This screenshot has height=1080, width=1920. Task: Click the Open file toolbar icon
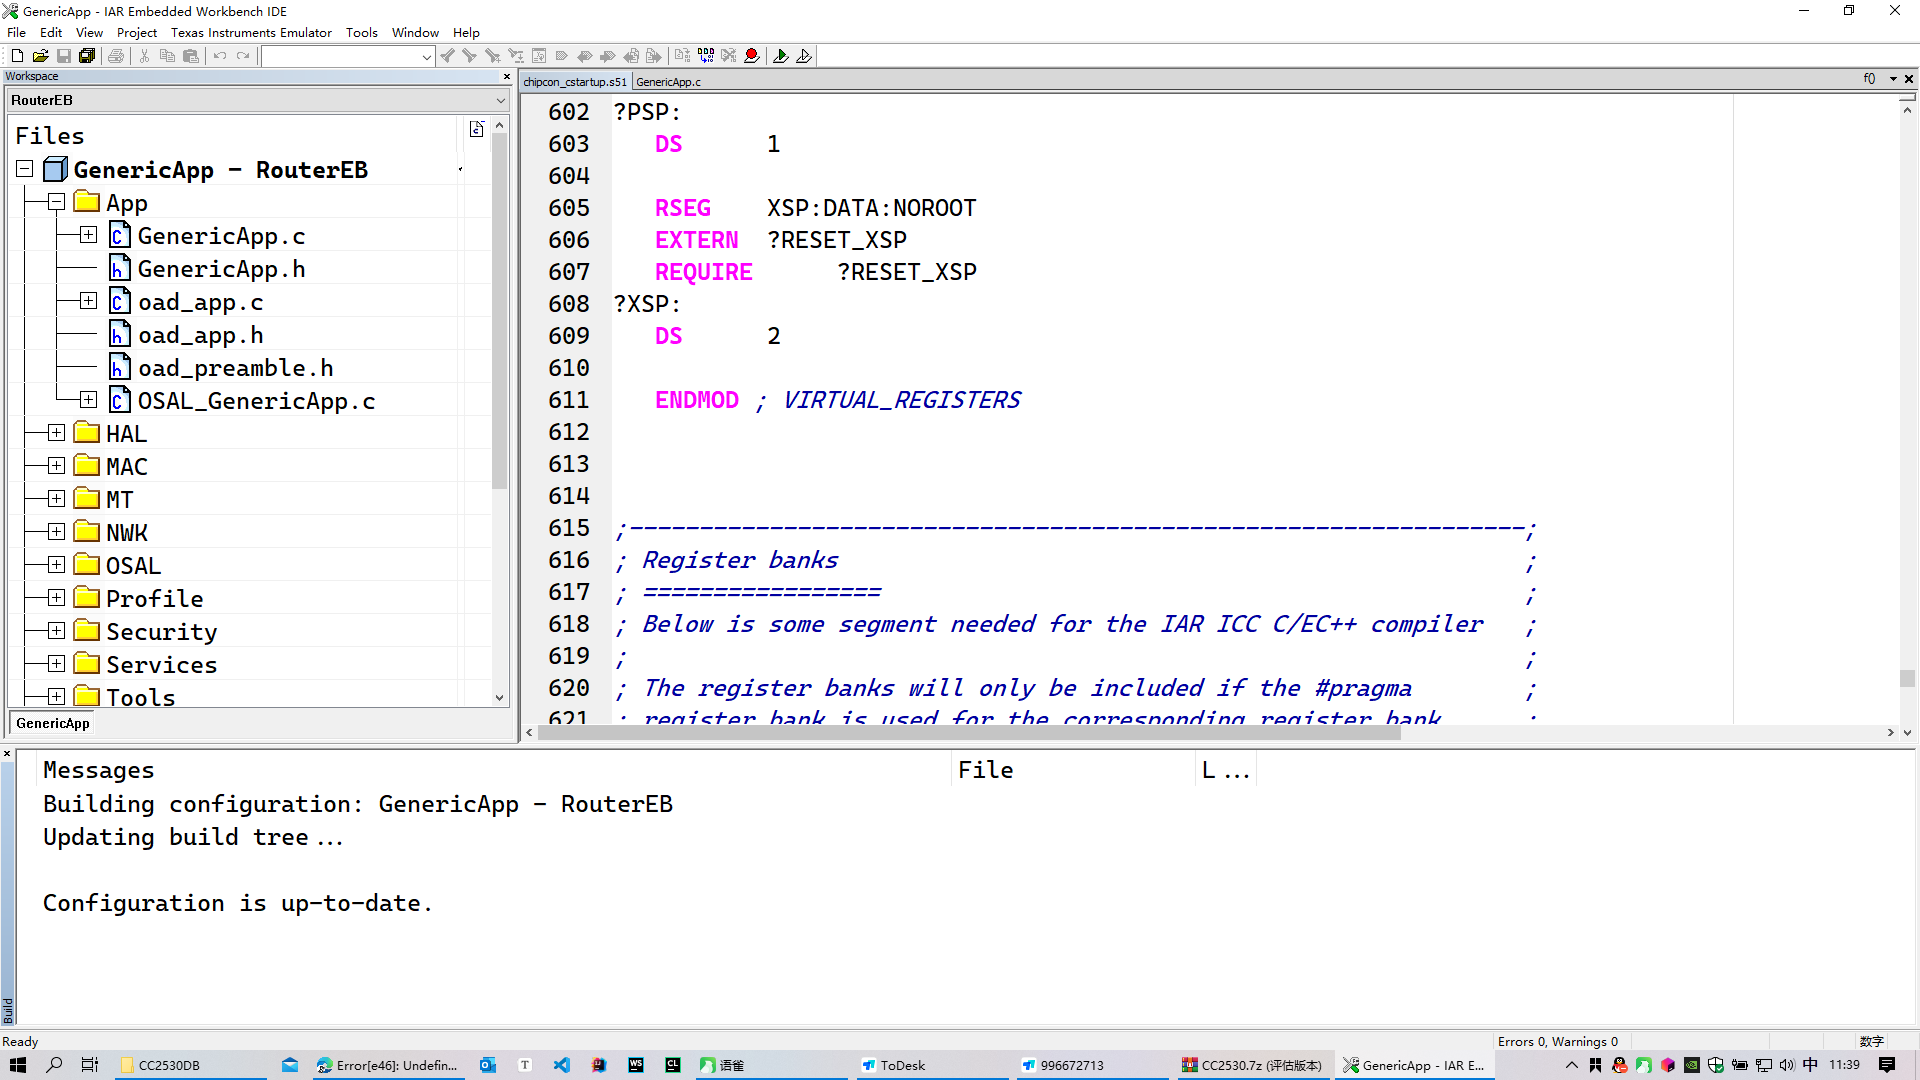[x=40, y=56]
